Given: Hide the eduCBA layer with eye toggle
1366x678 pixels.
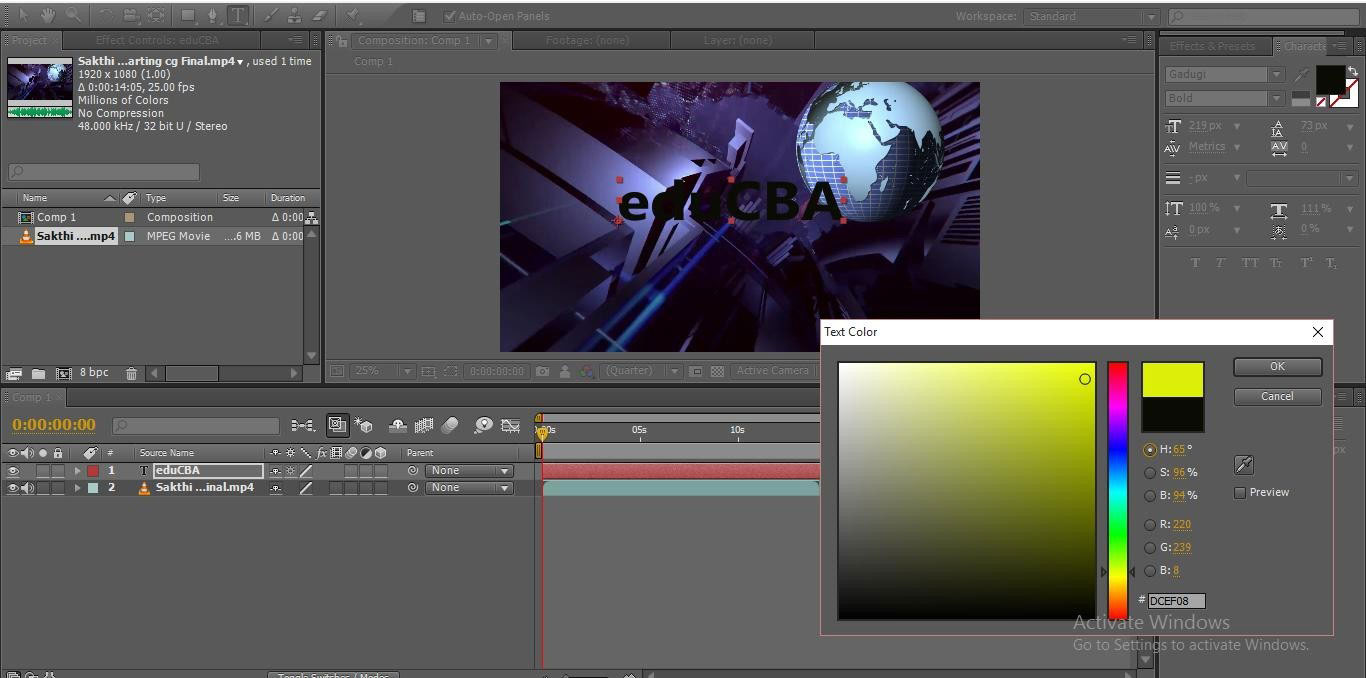Looking at the screenshot, I should point(13,471).
